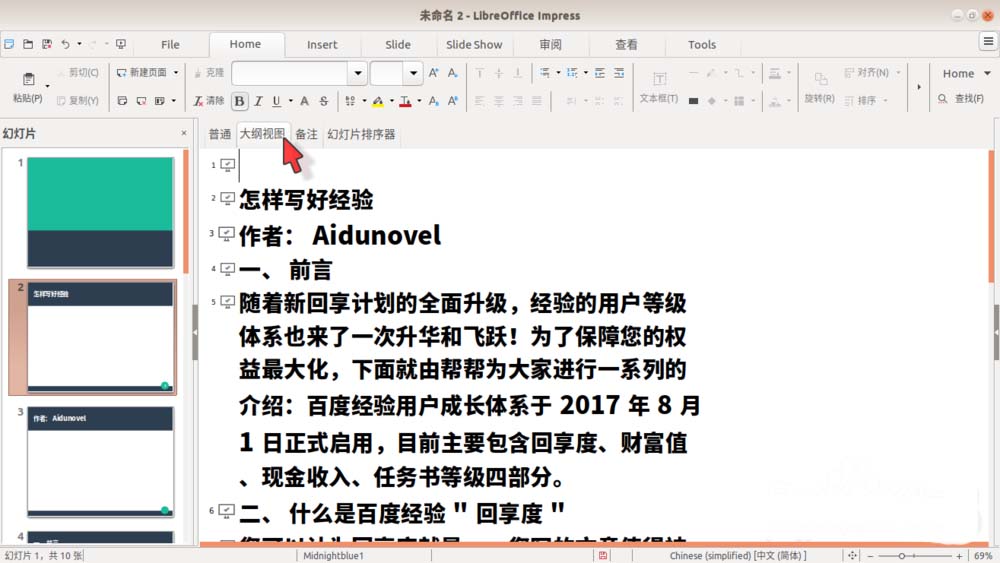Toggle the numbered list
This screenshot has height=563, width=1000.
572,73
